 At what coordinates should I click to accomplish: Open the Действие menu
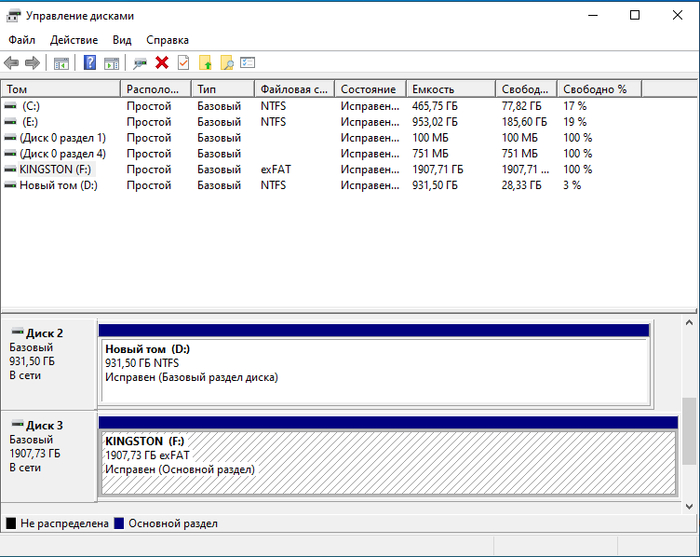74,40
